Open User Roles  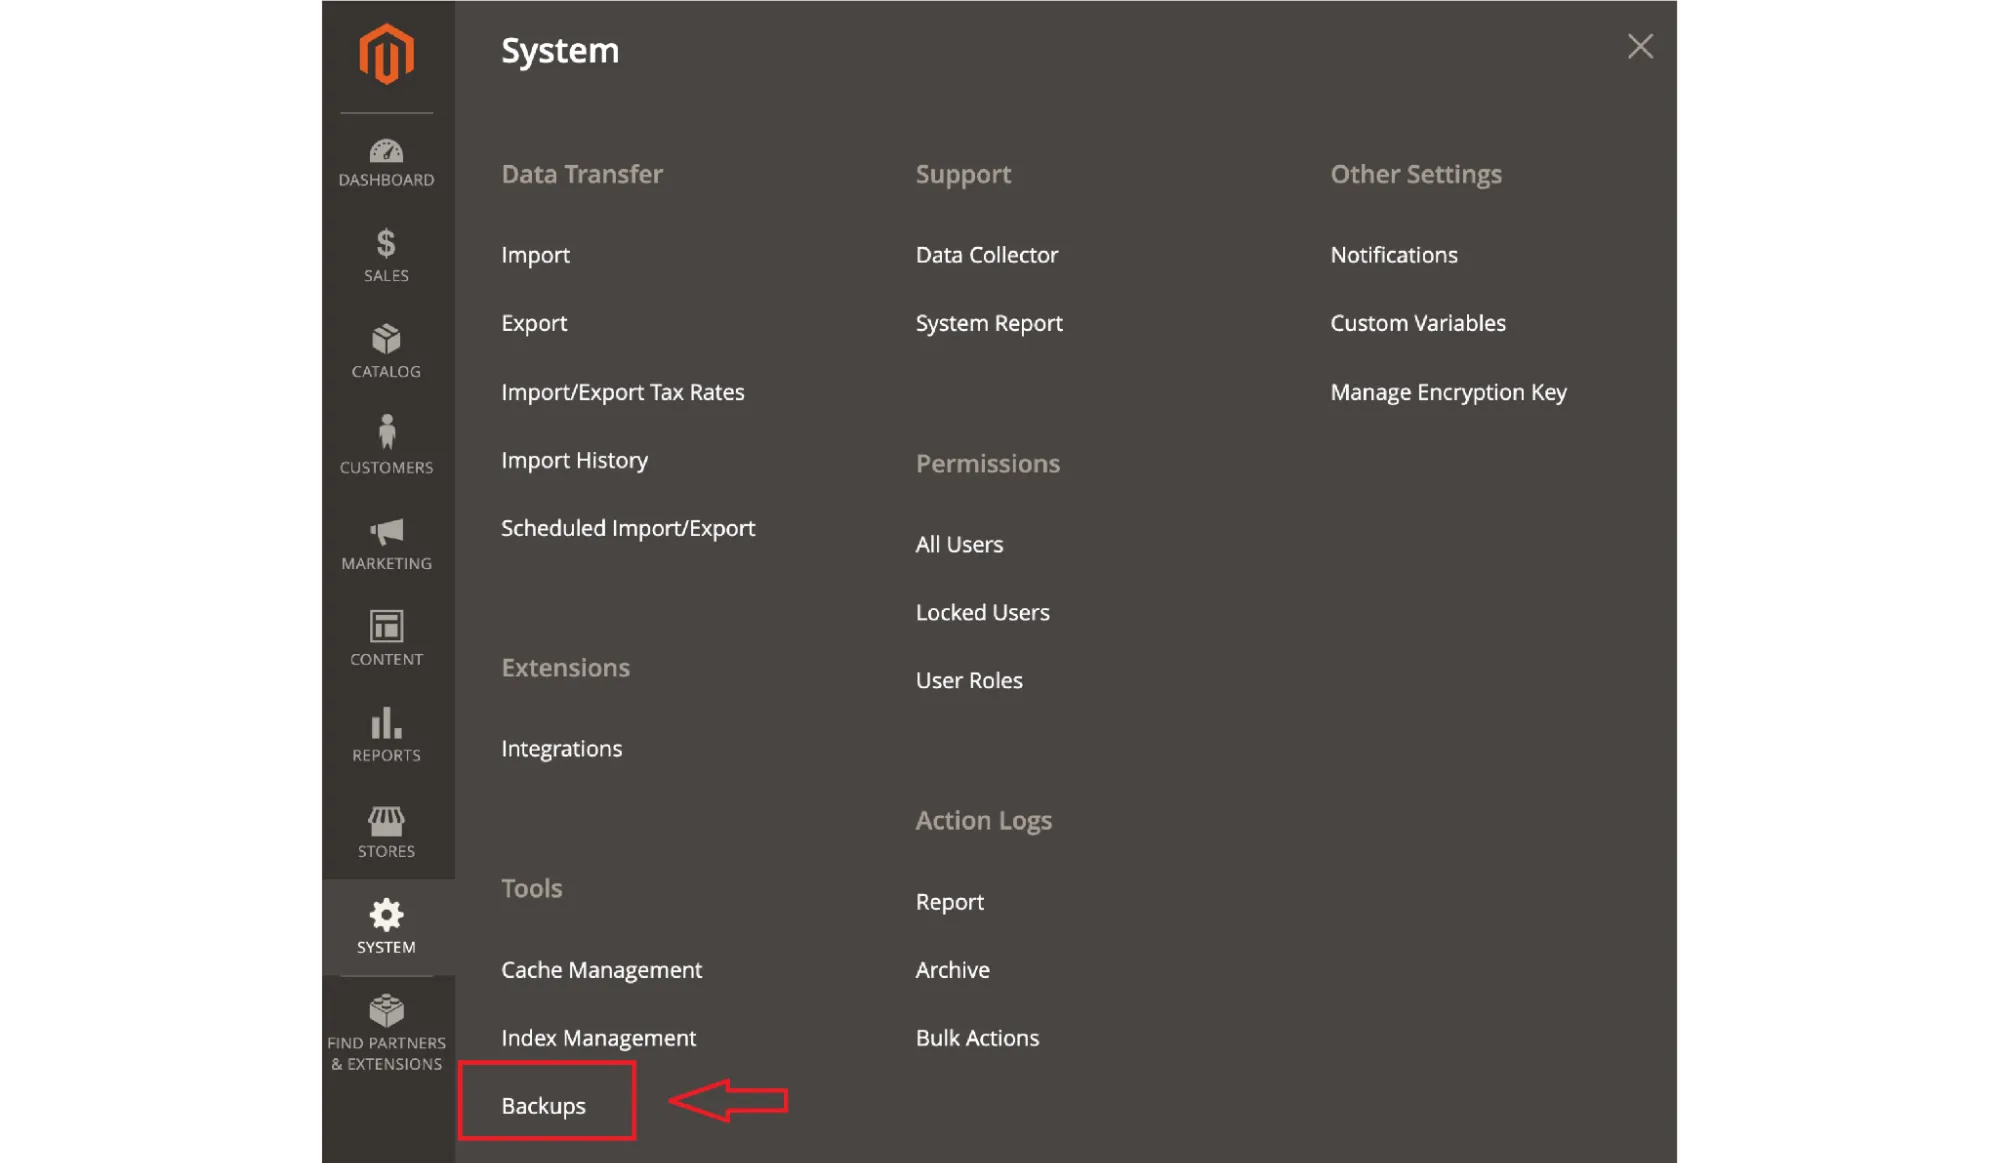(969, 681)
